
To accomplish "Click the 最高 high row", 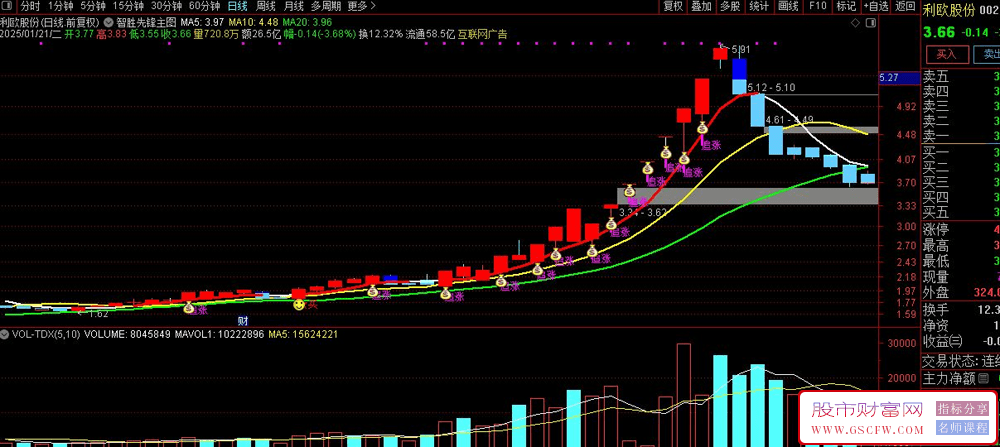I will tap(961, 245).
